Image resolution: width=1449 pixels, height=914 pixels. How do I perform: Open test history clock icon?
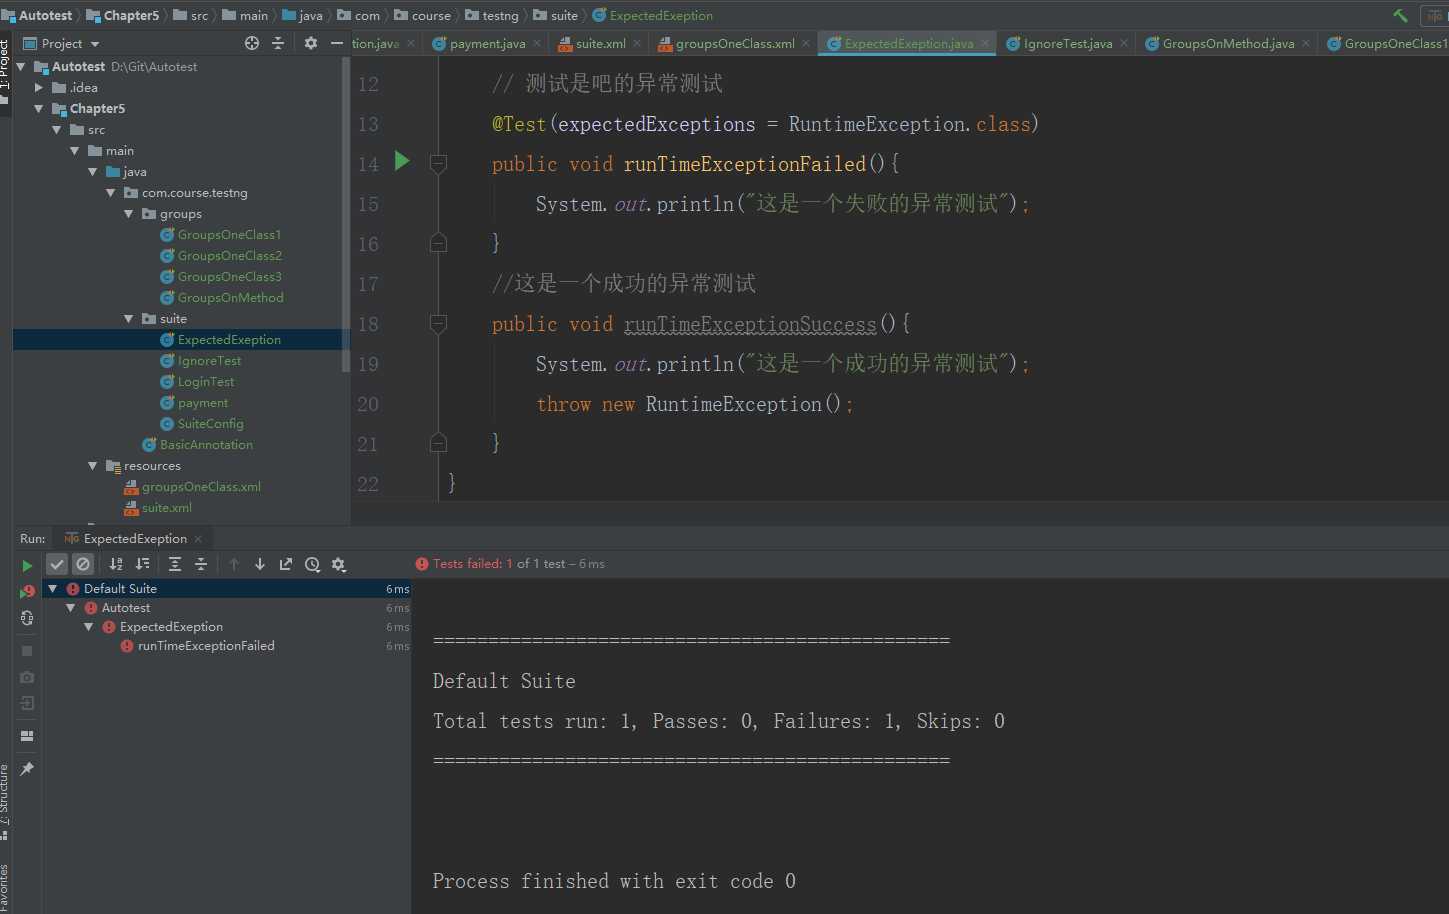point(312,564)
